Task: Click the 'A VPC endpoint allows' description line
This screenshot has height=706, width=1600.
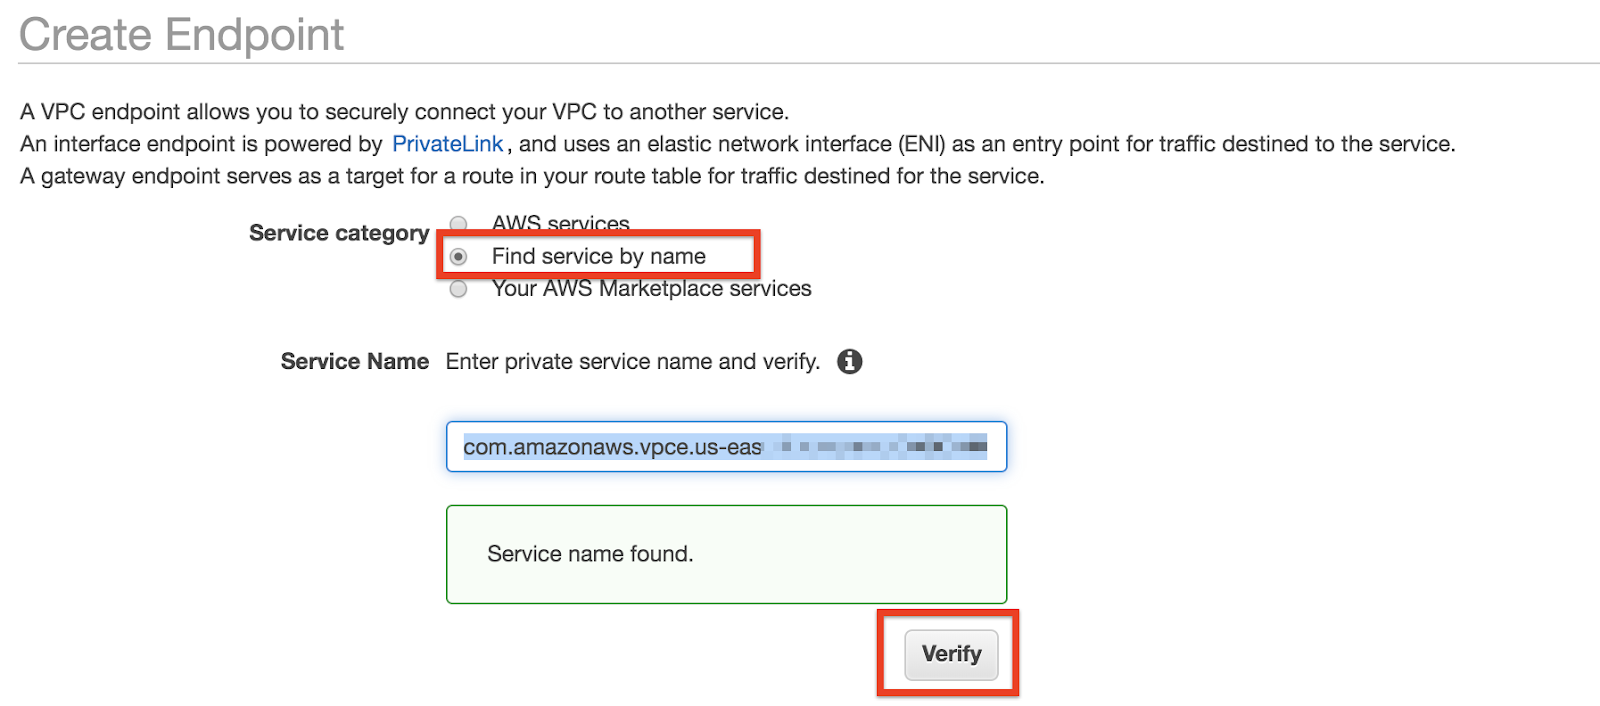Action: (x=405, y=112)
